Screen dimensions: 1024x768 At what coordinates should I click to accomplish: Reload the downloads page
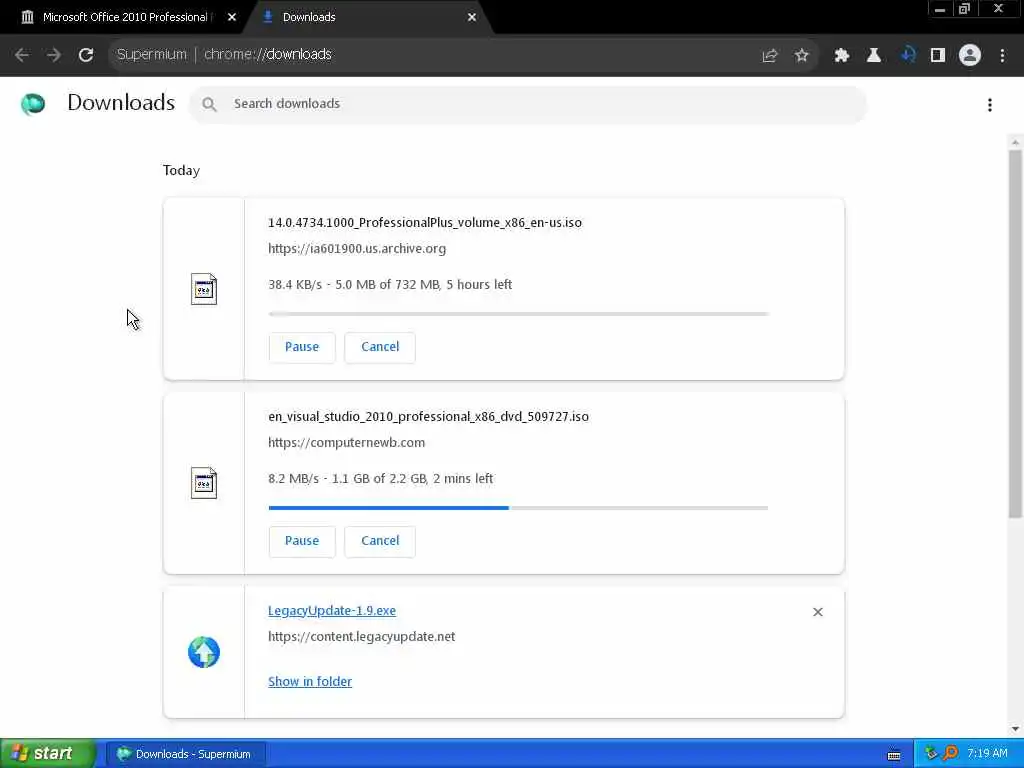pos(86,55)
